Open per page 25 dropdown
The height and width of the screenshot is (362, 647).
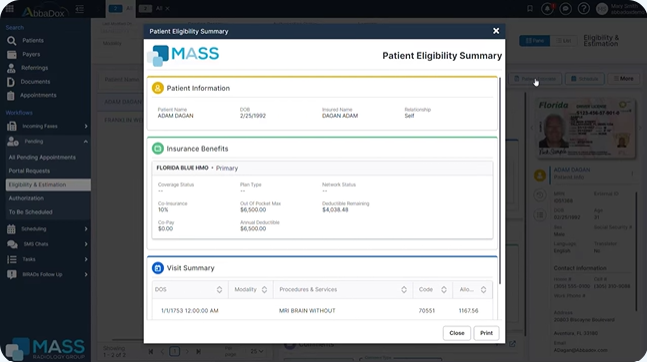click(257, 351)
